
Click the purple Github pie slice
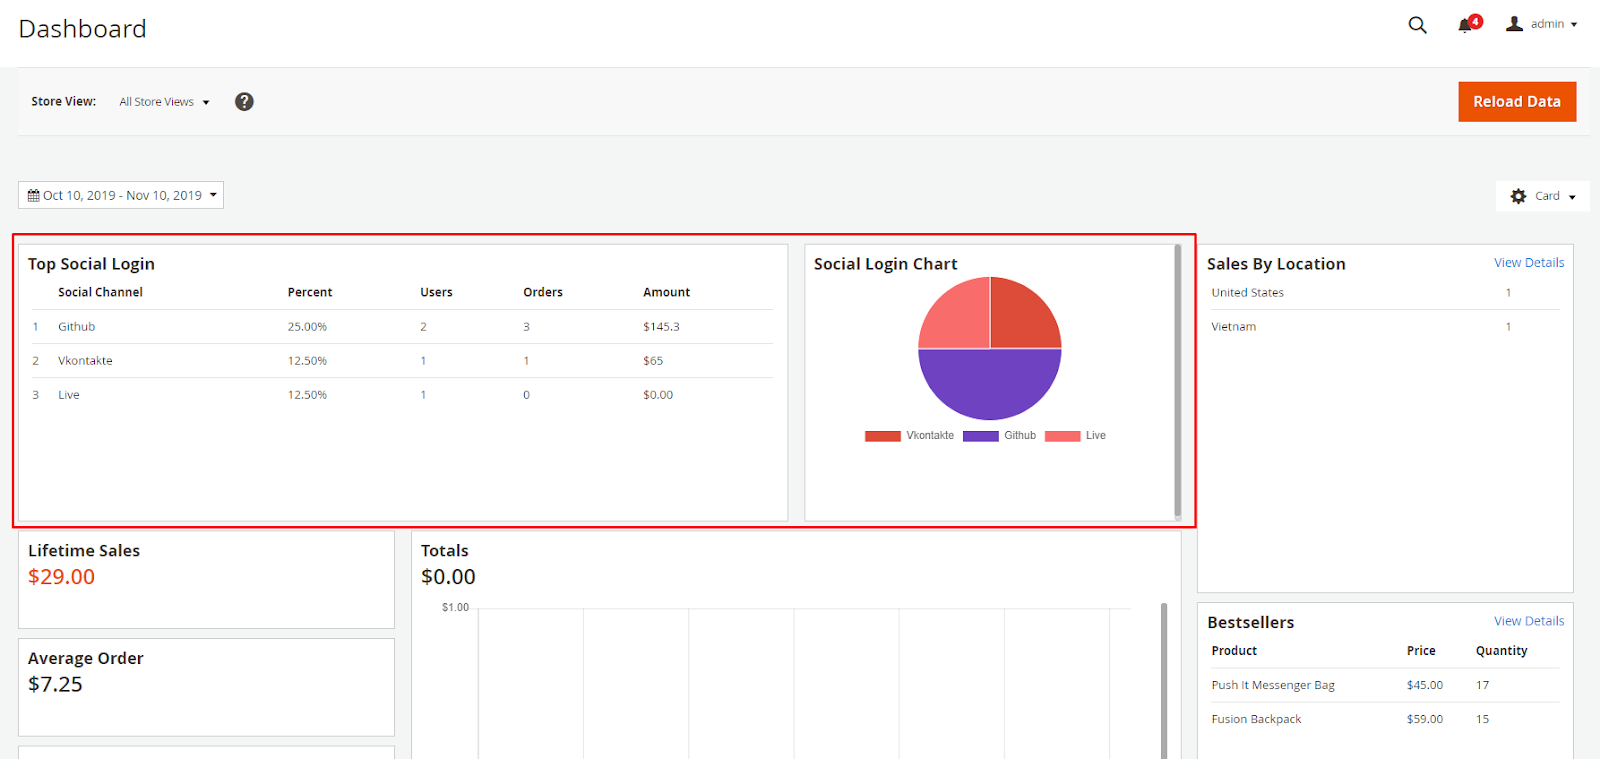[989, 385]
